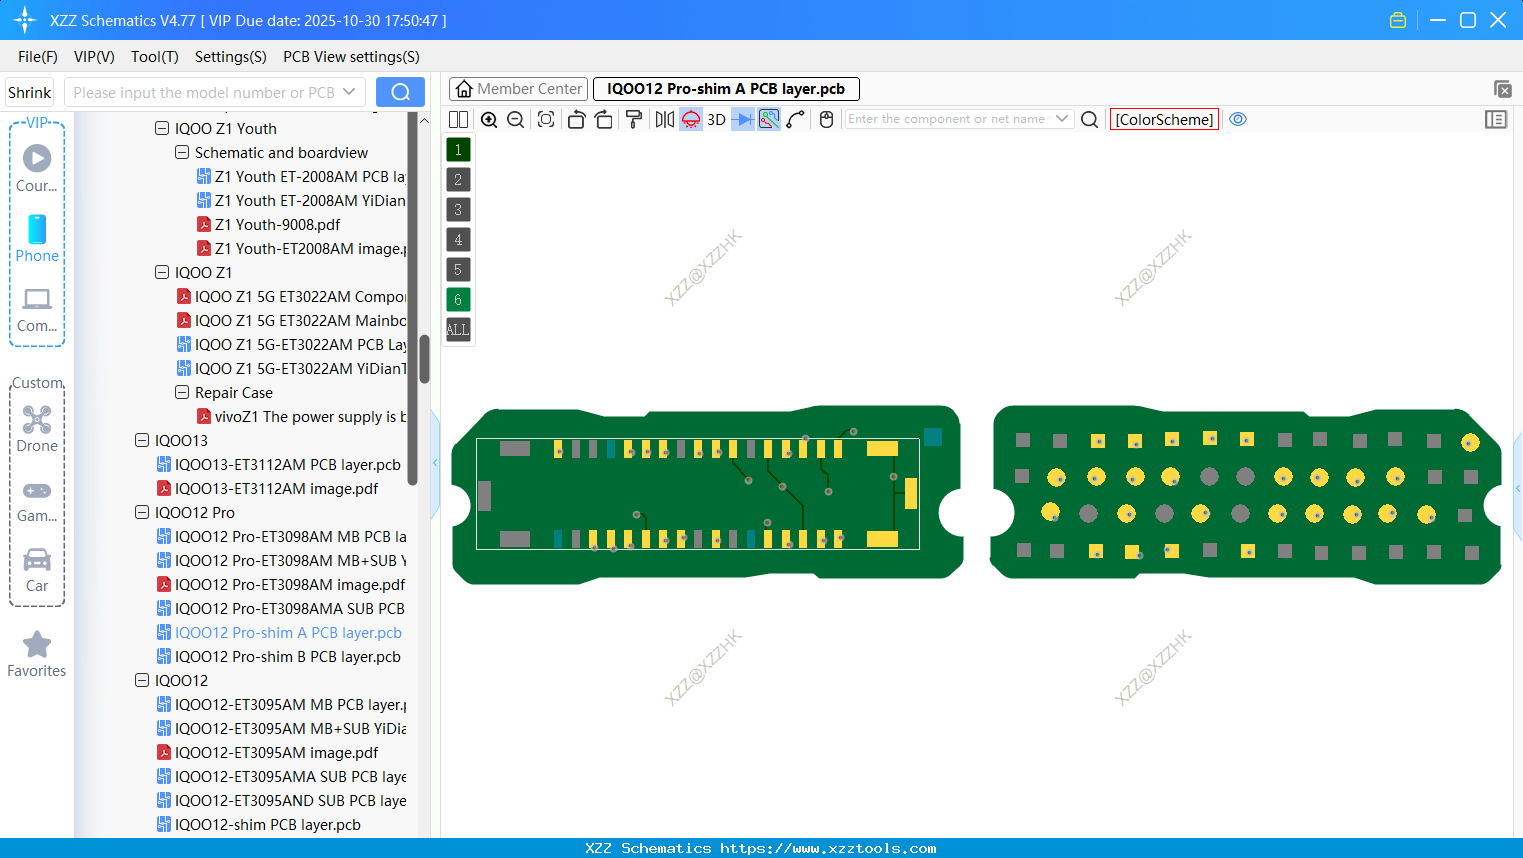Collapse the IQOO13 tree node
This screenshot has width=1523, height=858.
click(x=142, y=440)
